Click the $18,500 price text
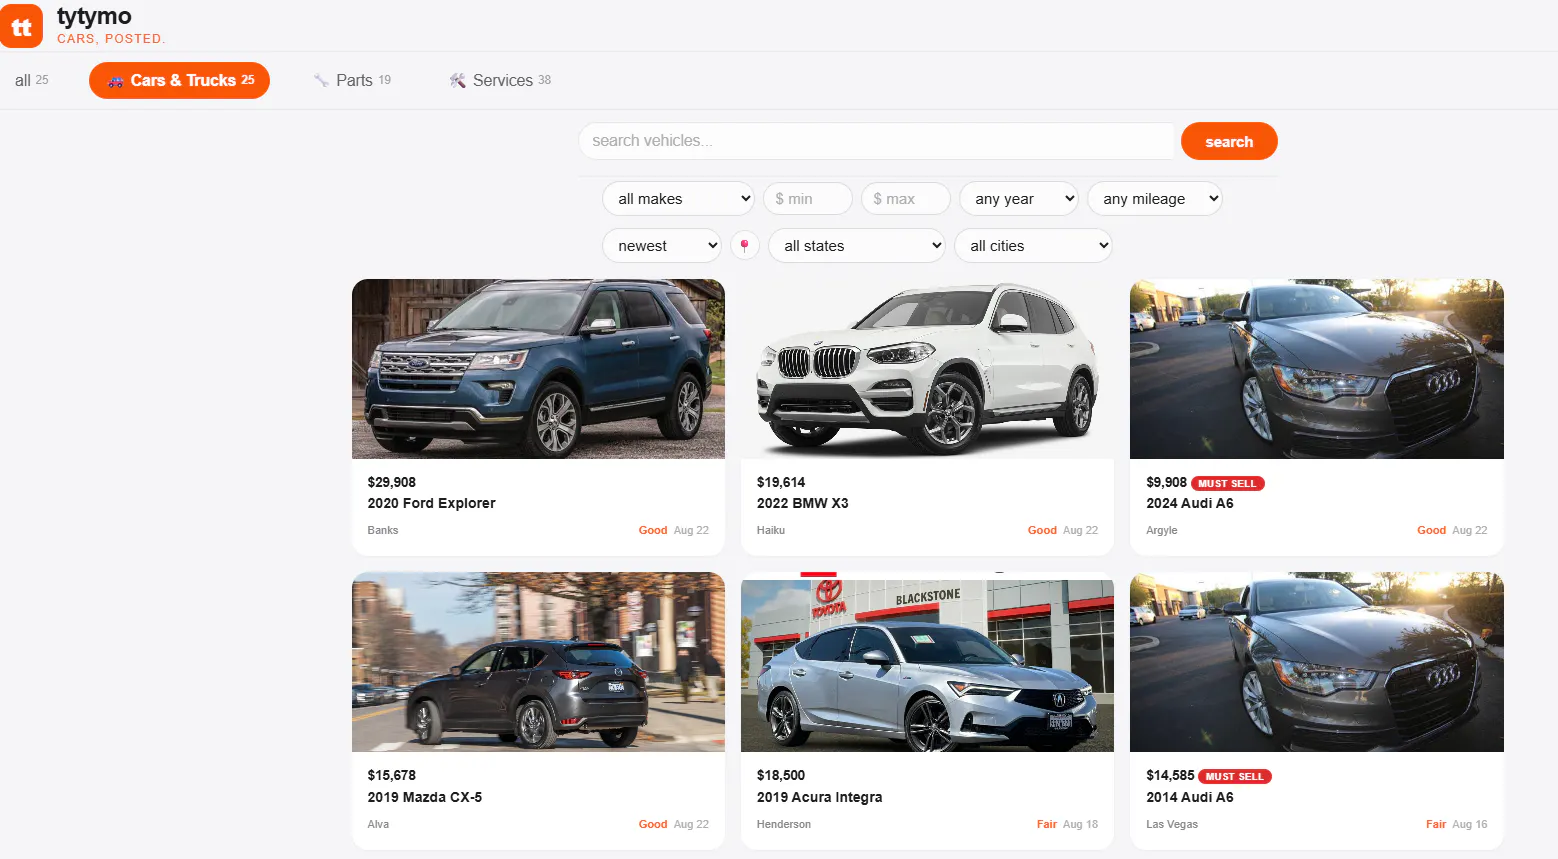This screenshot has width=1558, height=859. [781, 775]
